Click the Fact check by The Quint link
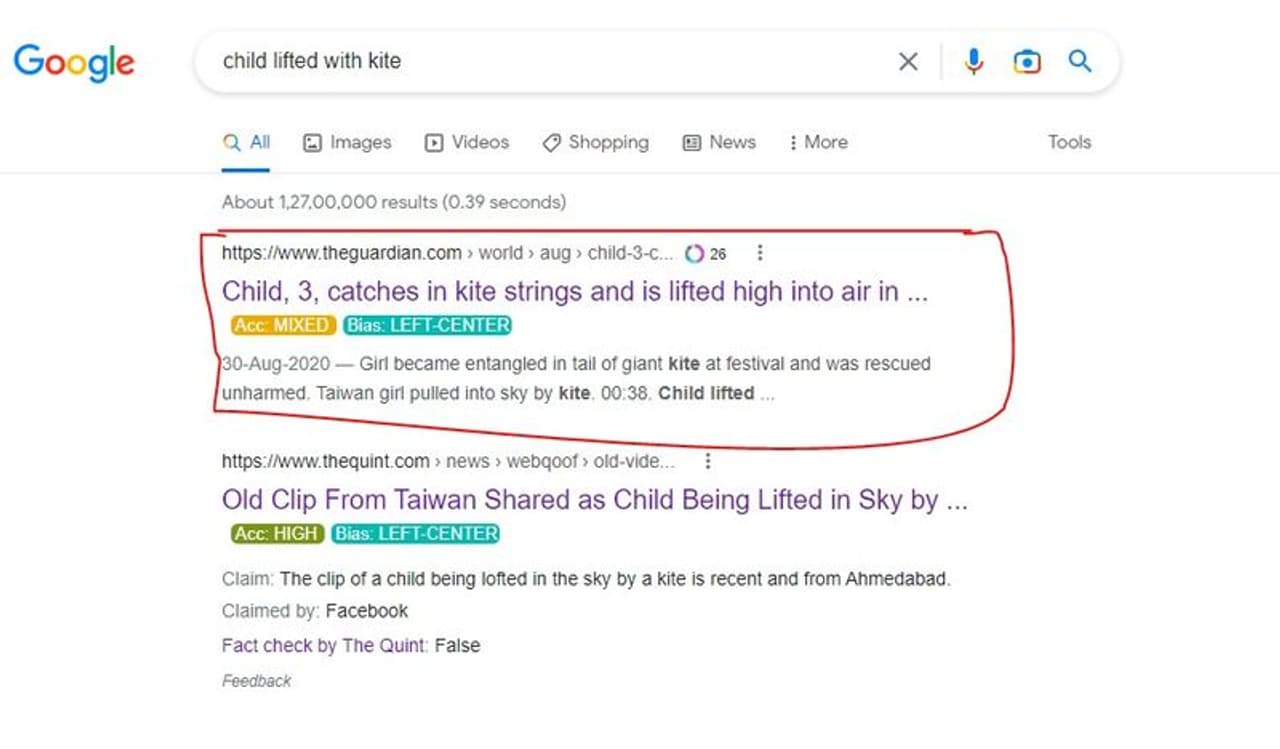The image size is (1280, 749). tap(325, 645)
